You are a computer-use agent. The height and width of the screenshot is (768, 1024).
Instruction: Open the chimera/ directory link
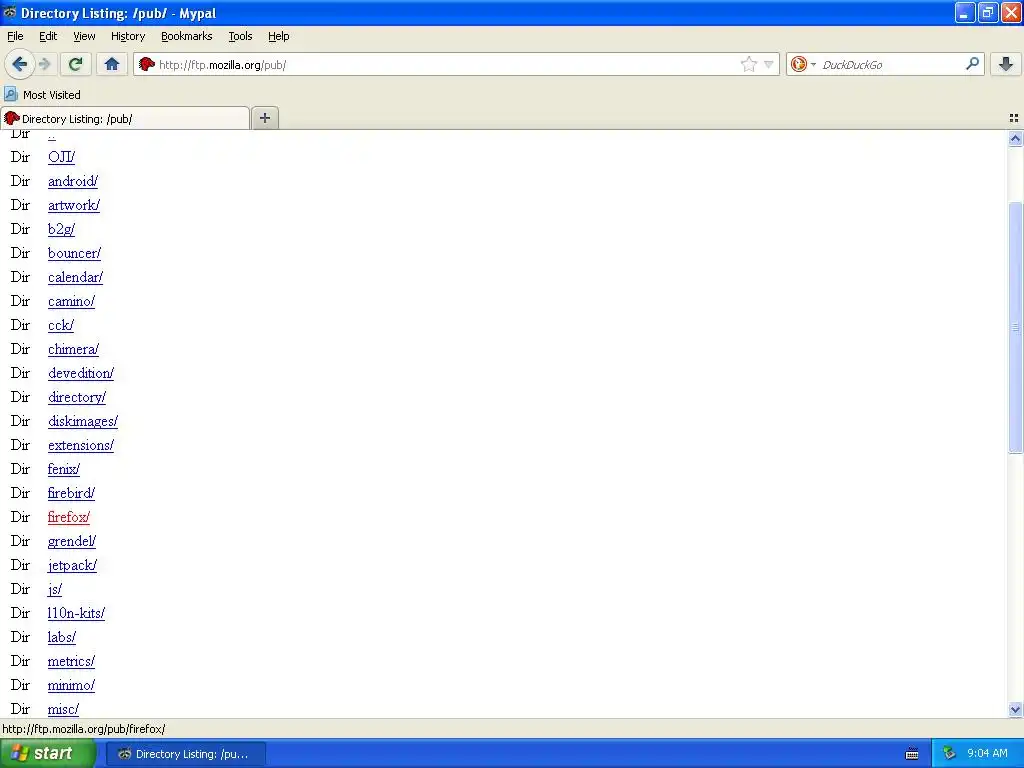click(x=74, y=349)
